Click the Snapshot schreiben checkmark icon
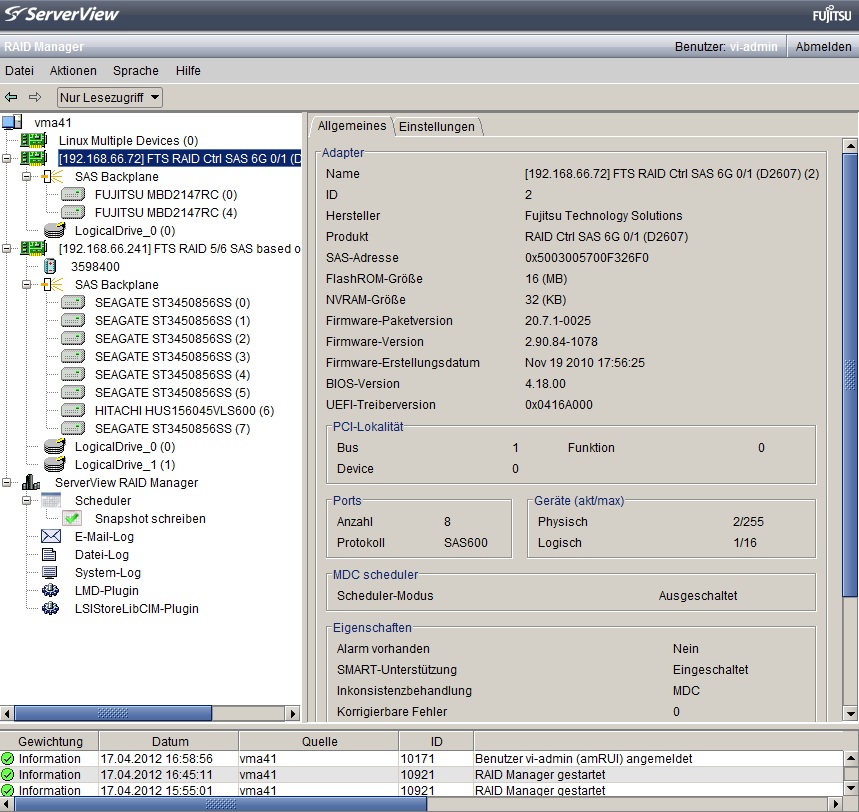 coord(71,519)
